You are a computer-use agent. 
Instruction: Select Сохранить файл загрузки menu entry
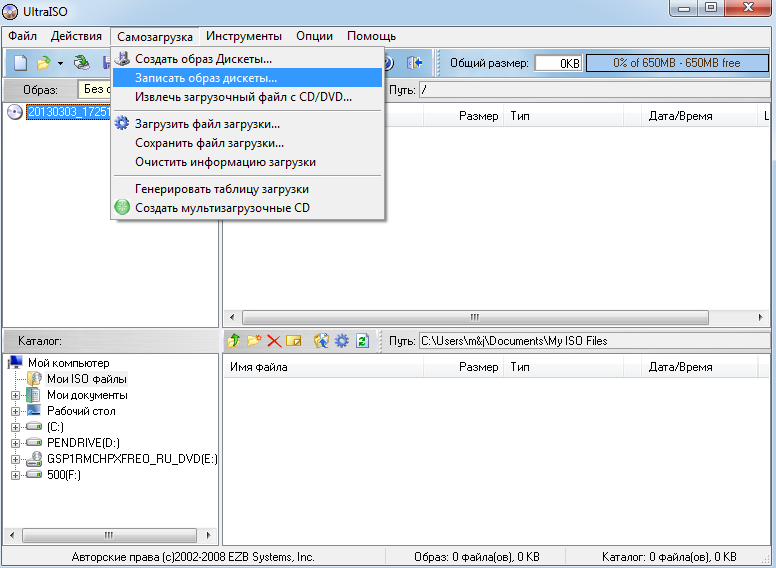(x=247, y=143)
